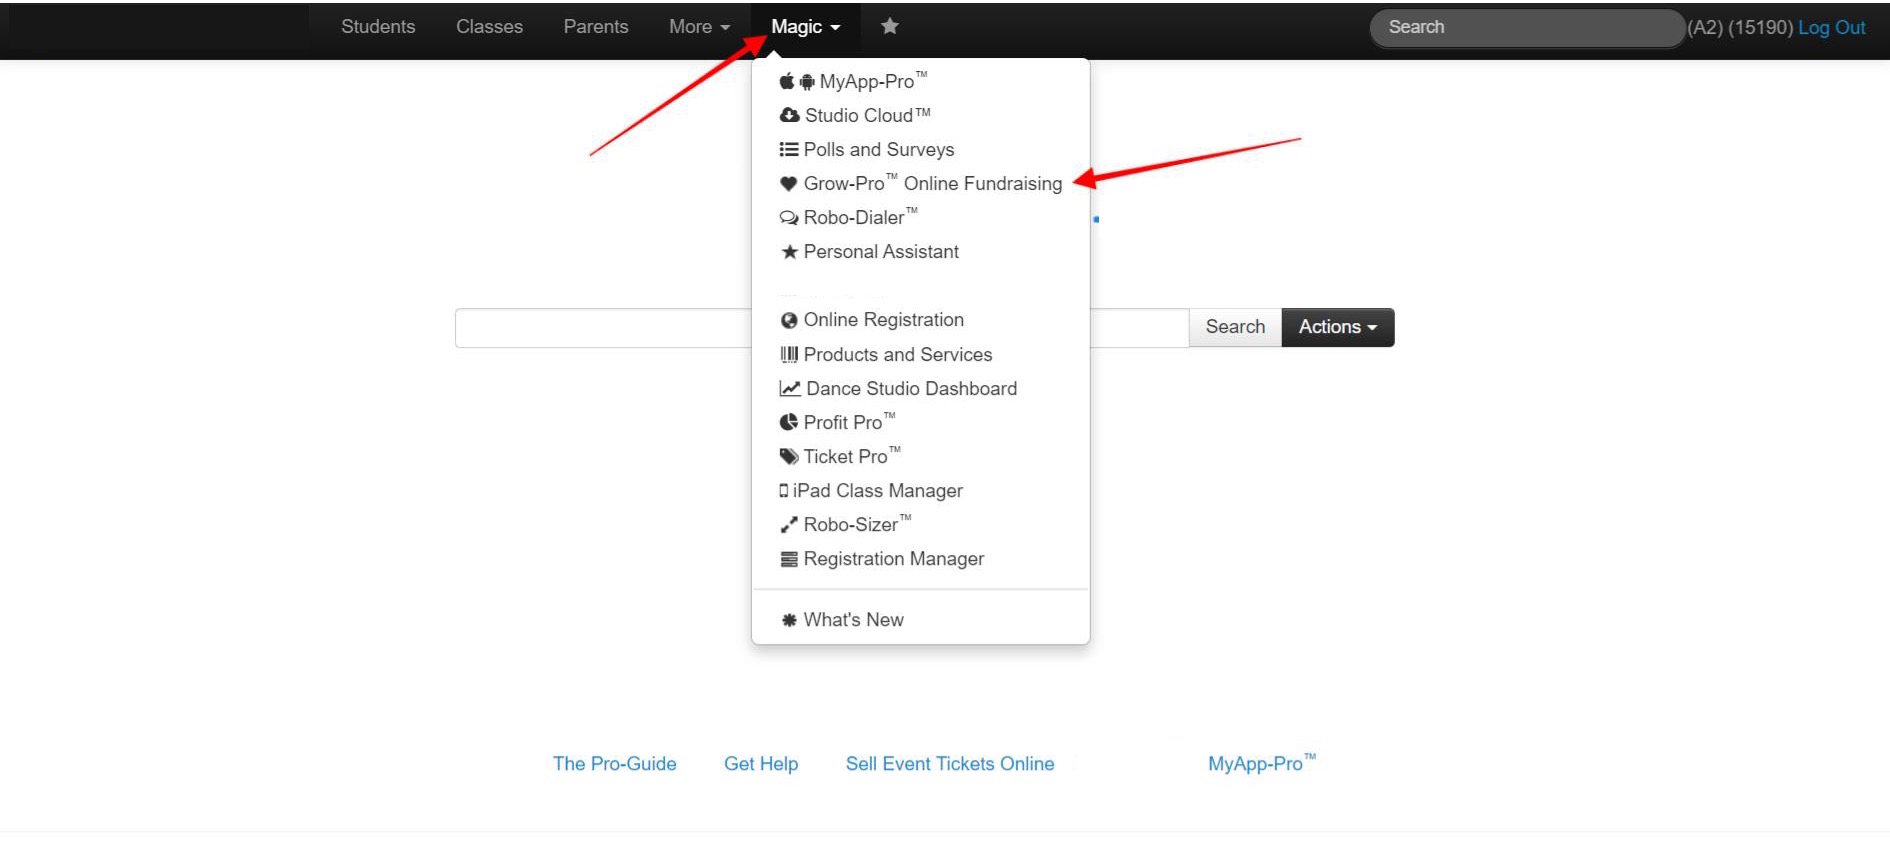
Task: Click the (A2) (15190) account text
Action: pos(1740,28)
